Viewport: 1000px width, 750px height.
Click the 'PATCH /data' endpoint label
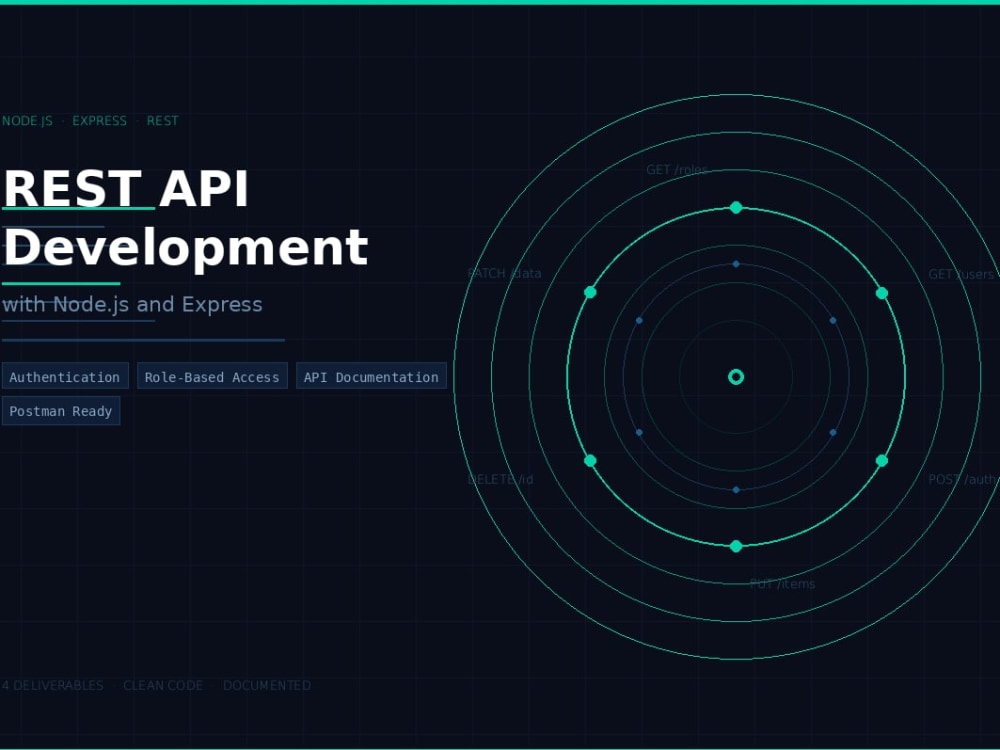pyautogui.click(x=504, y=274)
